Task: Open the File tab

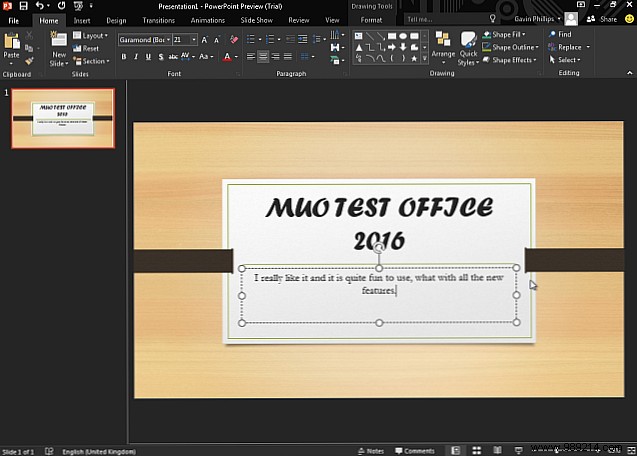Action: [x=13, y=20]
